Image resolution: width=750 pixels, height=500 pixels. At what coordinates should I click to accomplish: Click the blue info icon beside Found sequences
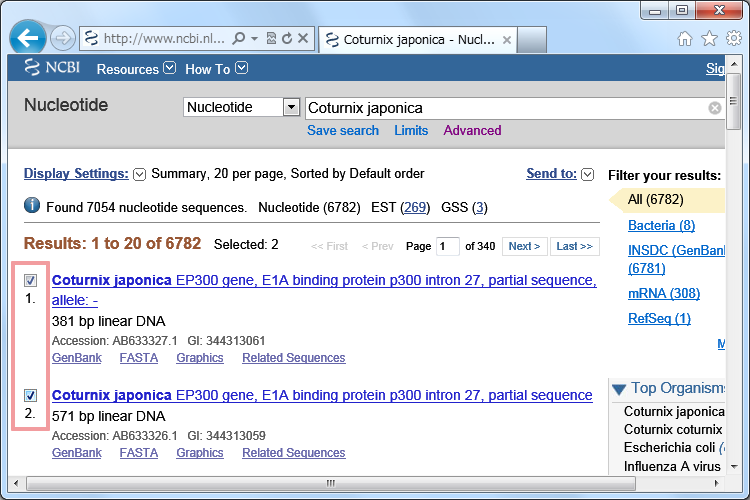[x=32, y=206]
